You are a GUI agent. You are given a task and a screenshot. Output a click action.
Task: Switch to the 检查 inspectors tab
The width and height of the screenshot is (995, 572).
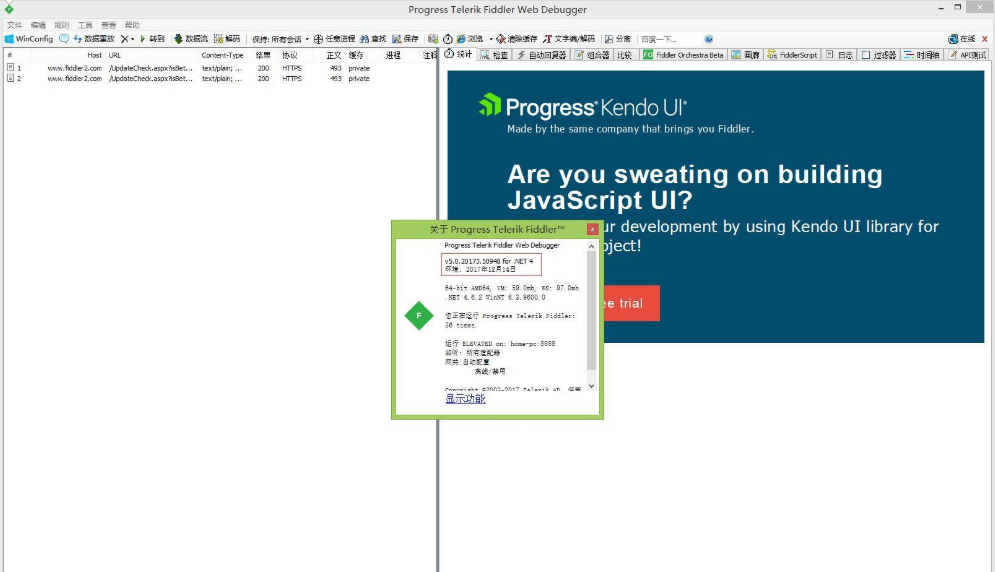[x=494, y=55]
